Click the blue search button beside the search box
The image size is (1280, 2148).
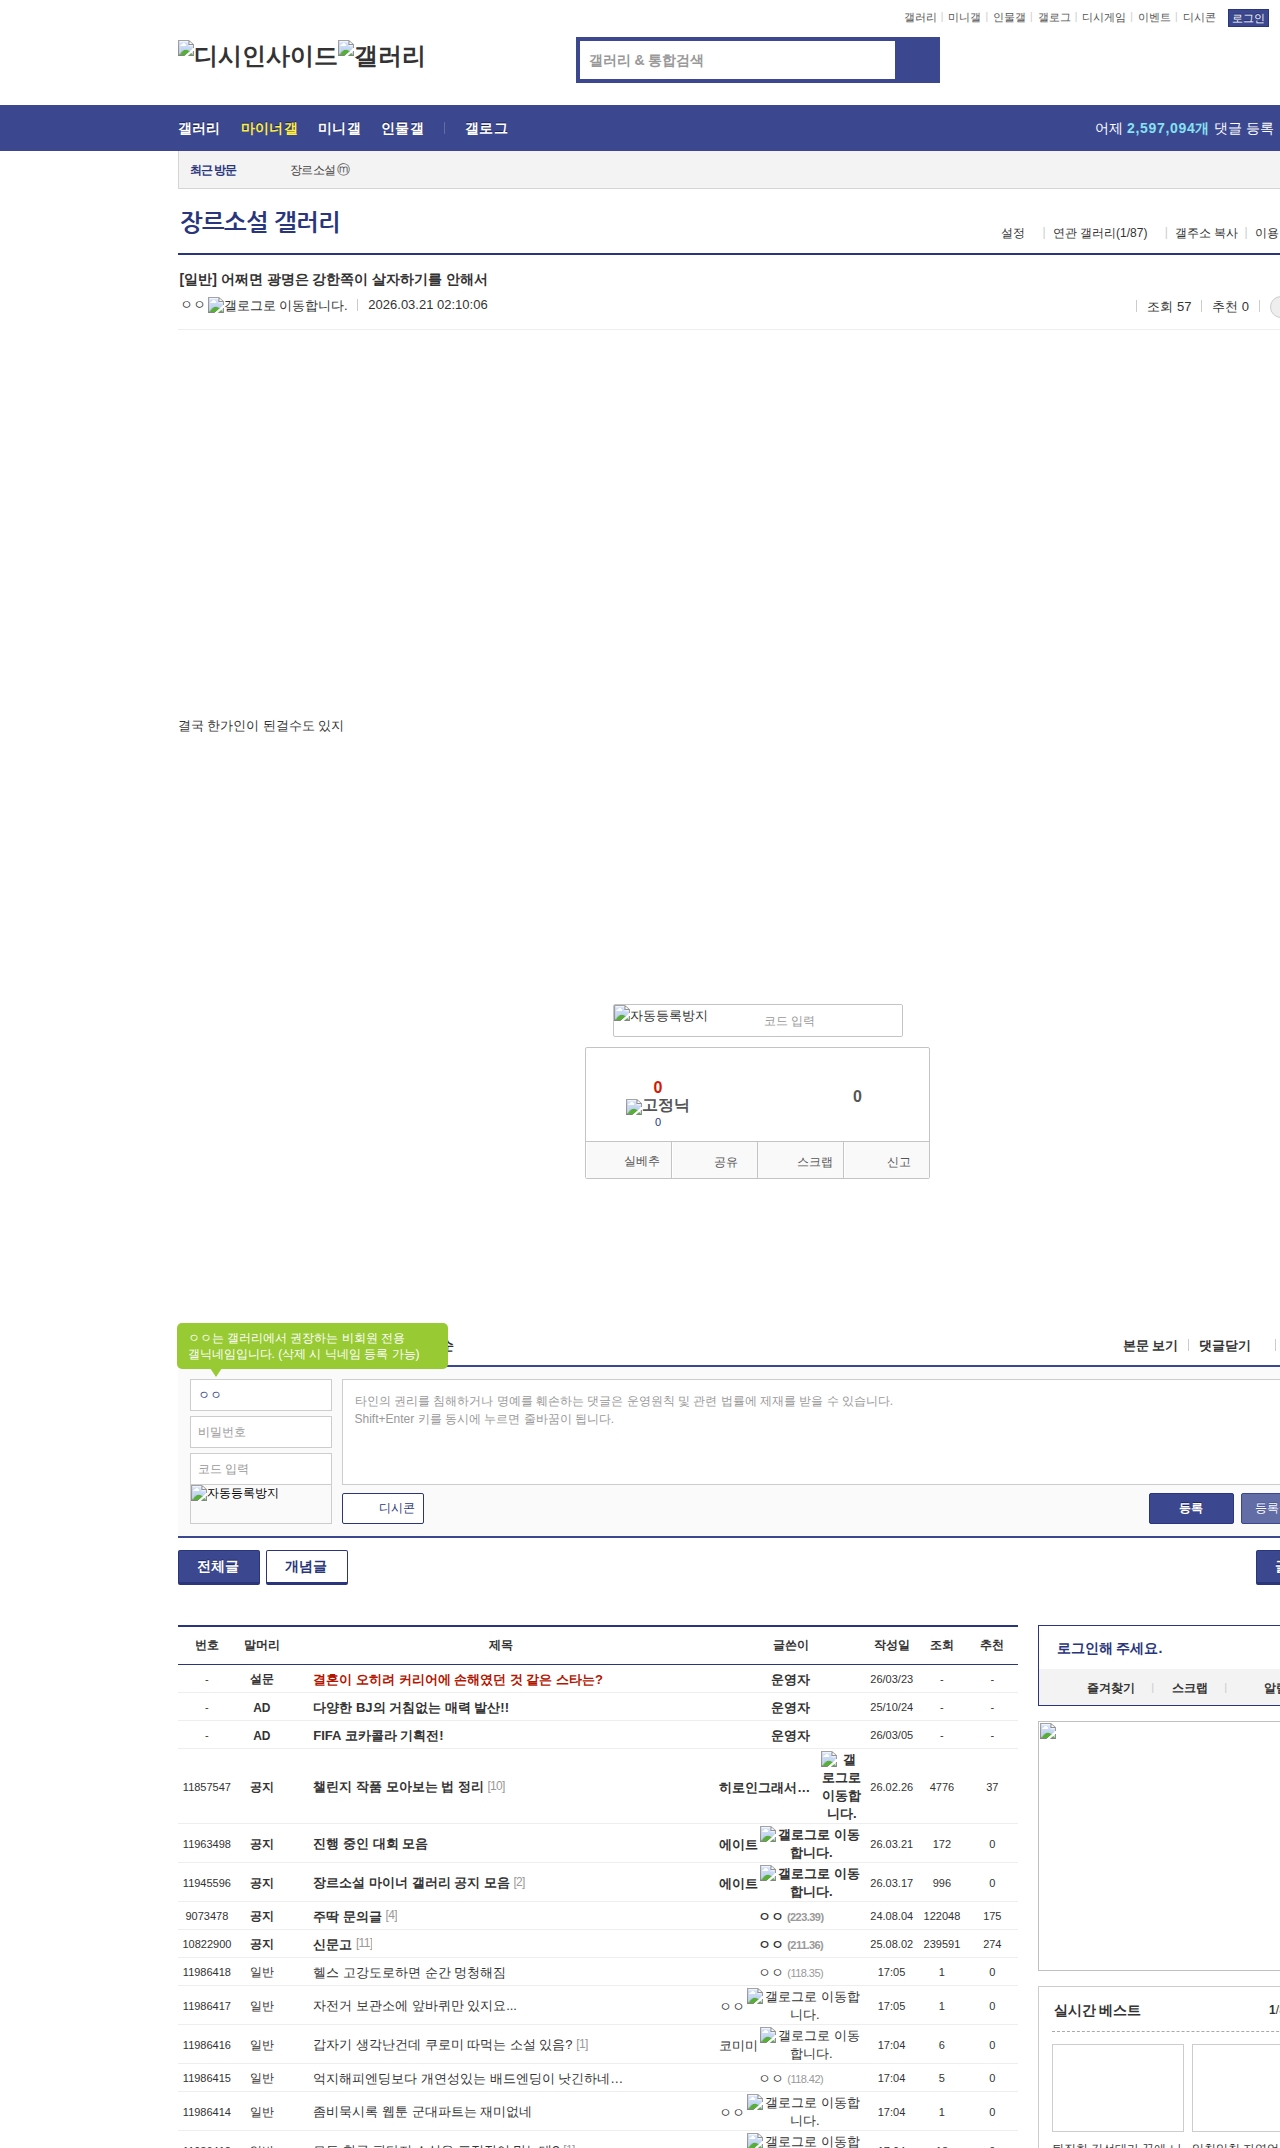[917, 60]
